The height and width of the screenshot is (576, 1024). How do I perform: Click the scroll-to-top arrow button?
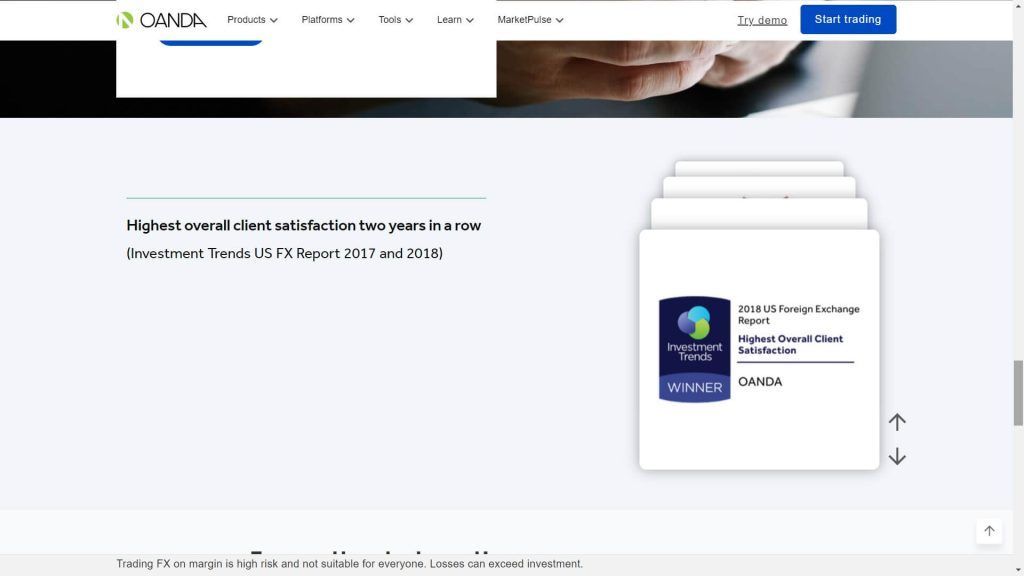click(x=989, y=531)
